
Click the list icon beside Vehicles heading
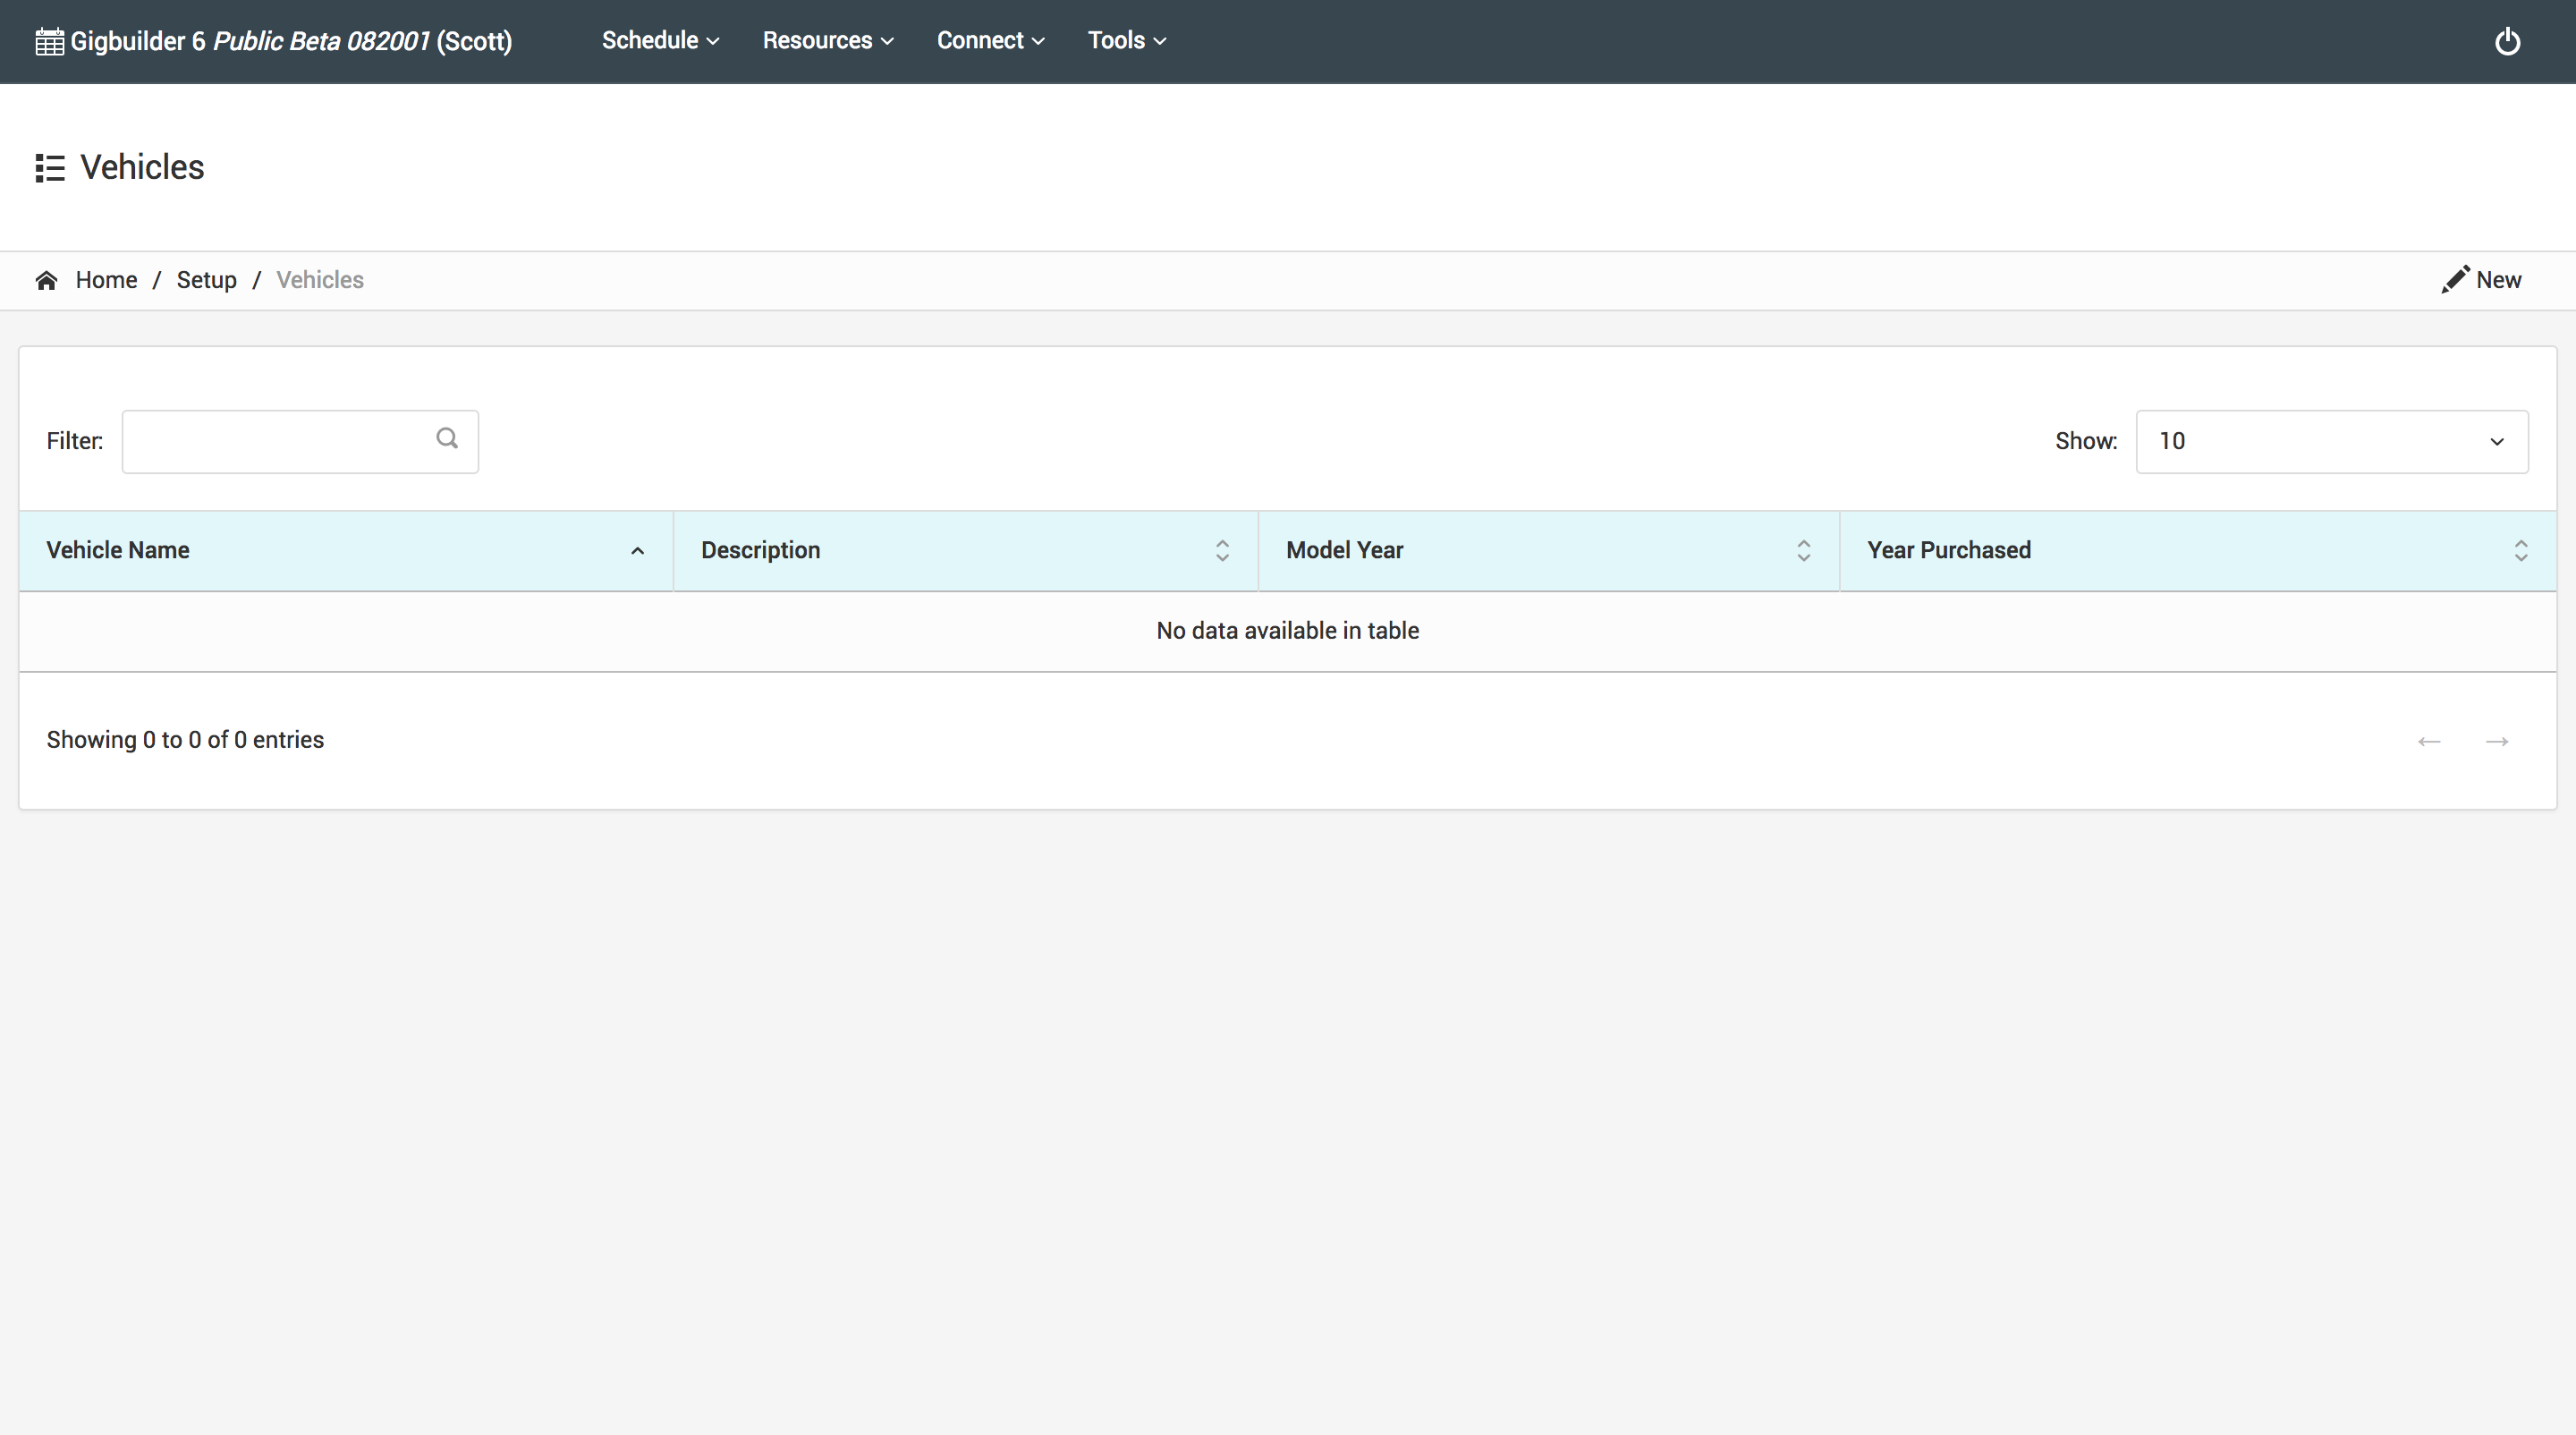point(50,168)
